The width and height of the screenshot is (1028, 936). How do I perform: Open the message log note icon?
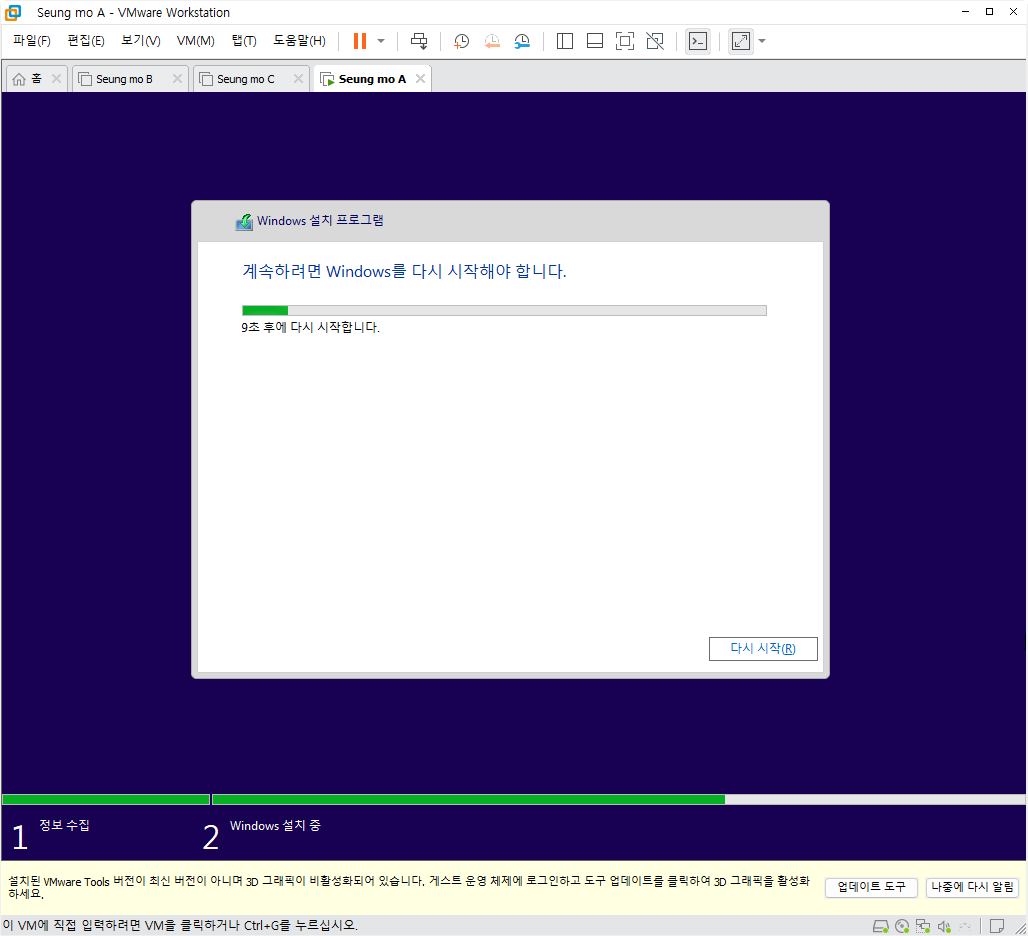(x=997, y=926)
